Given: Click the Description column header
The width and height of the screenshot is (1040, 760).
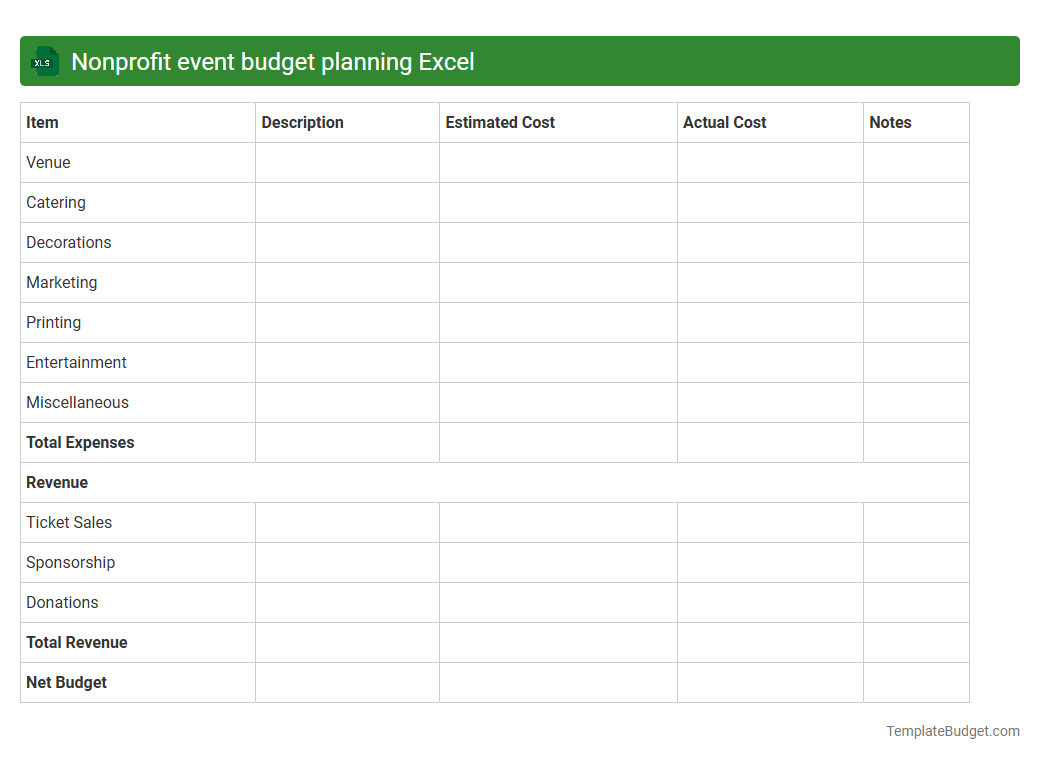Looking at the screenshot, I should 302,122.
